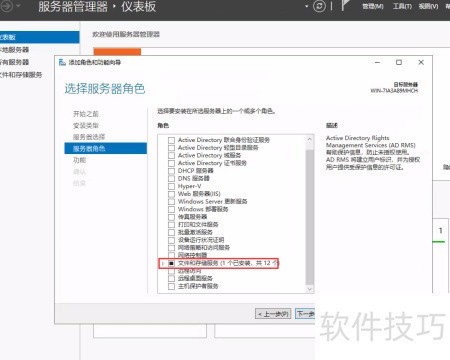This screenshot has width=450, height=360.
Task: Click the 下一步 next button
Action: tap(305, 314)
